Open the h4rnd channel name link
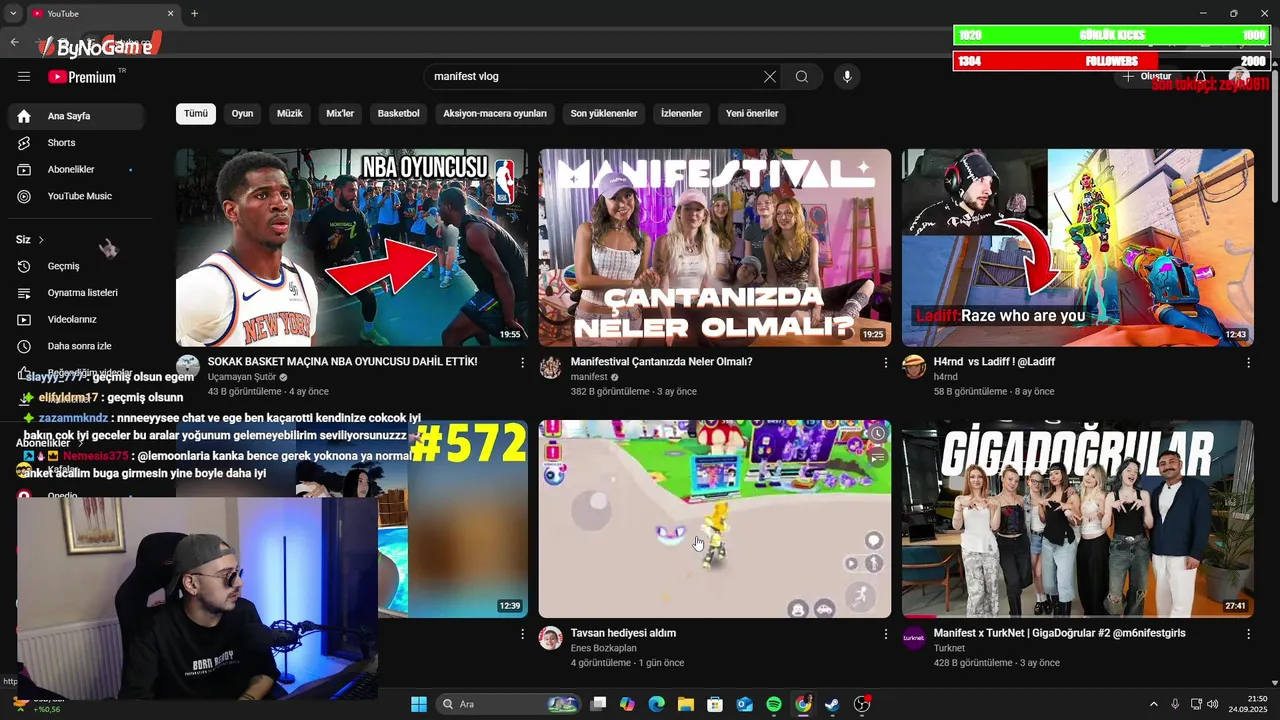The height and width of the screenshot is (720, 1280). 945,377
